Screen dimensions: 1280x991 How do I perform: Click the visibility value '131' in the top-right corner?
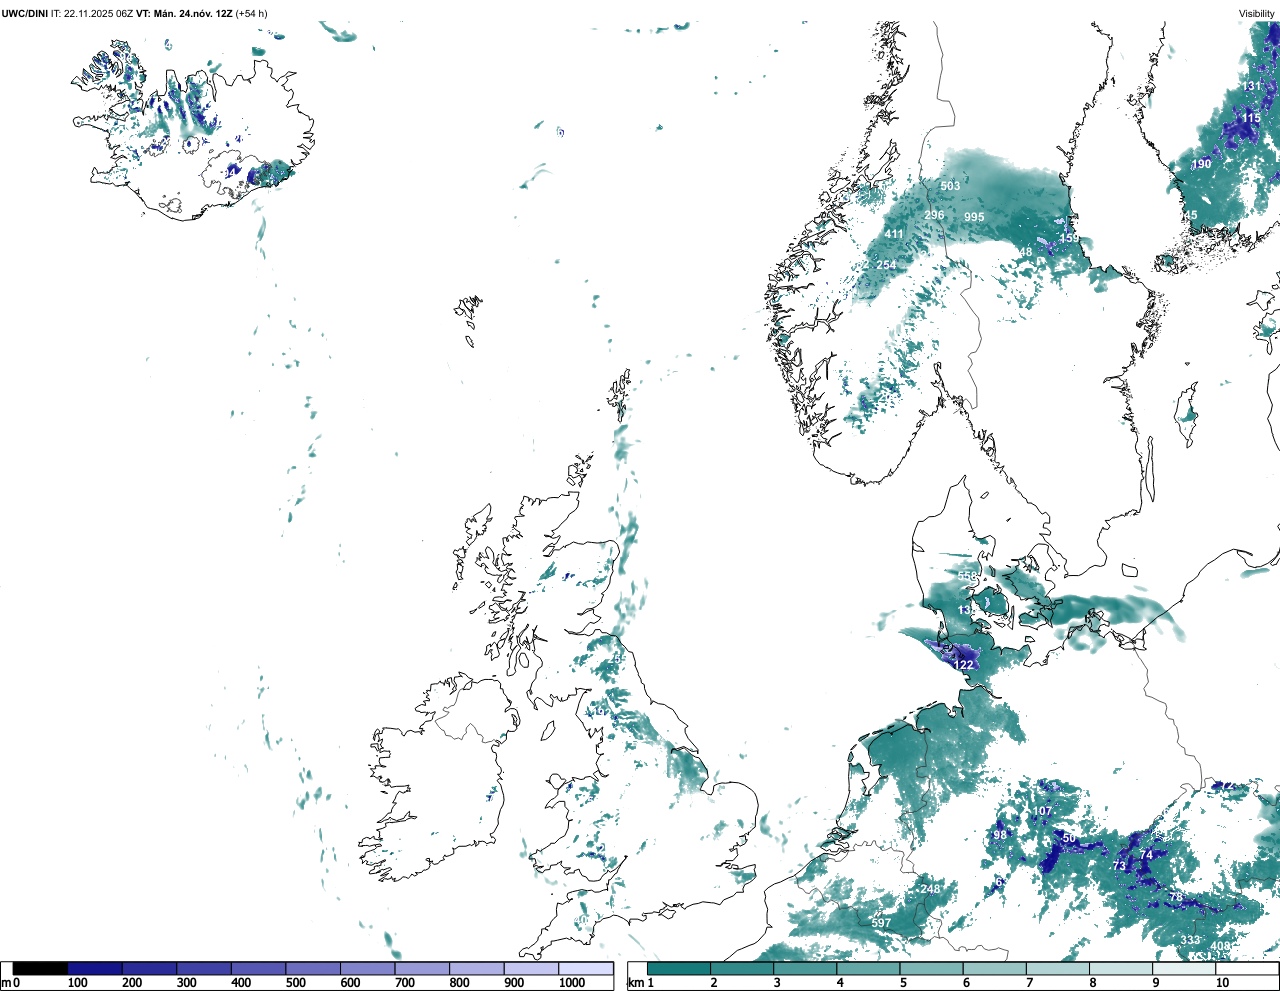coord(1252,87)
